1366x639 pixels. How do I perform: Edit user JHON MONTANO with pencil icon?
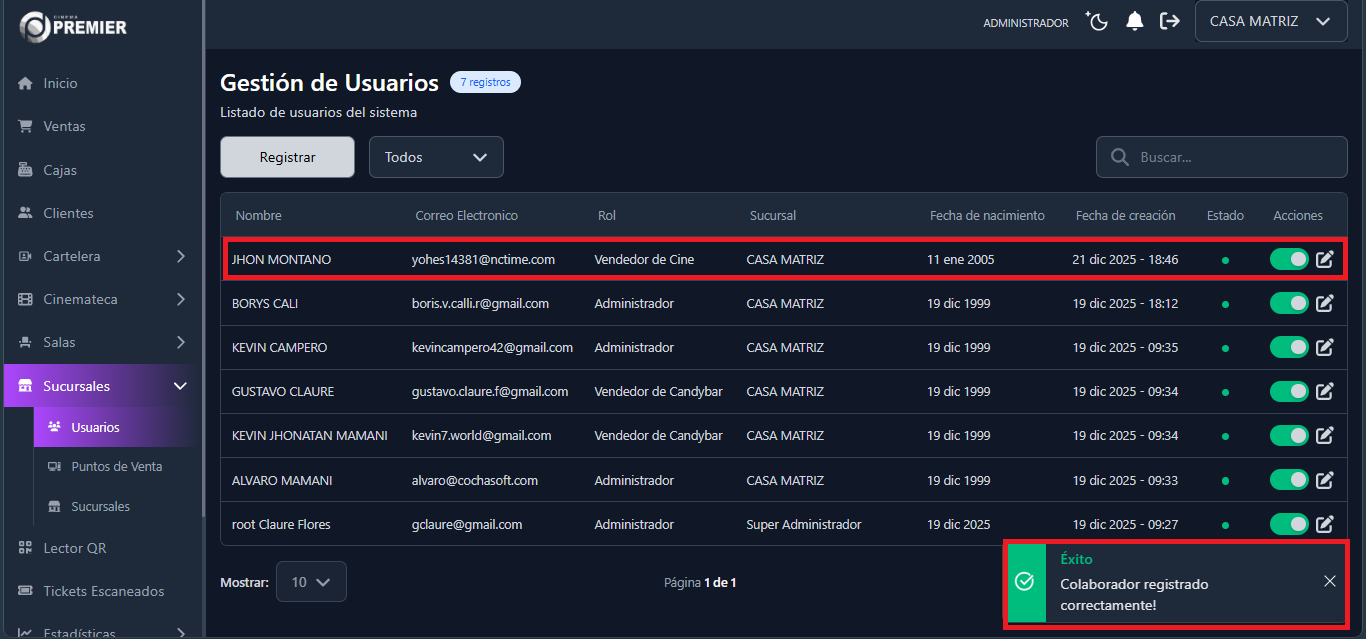tap(1325, 260)
